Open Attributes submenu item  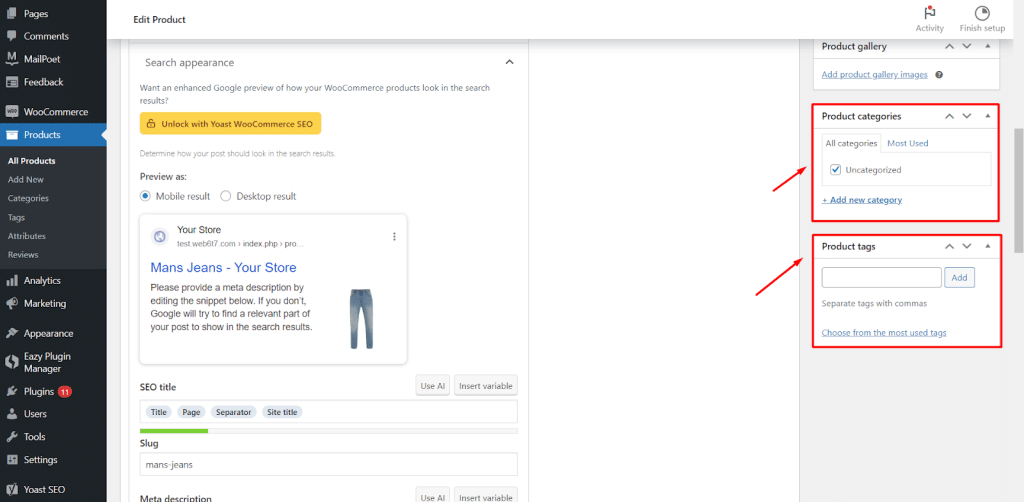click(27, 236)
